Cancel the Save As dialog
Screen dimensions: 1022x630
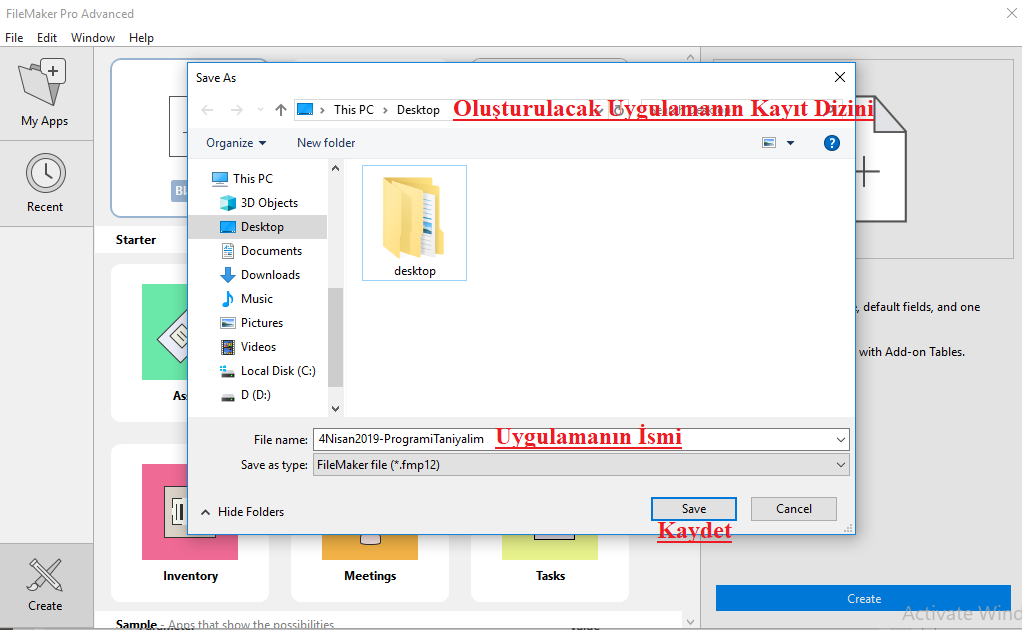793,509
